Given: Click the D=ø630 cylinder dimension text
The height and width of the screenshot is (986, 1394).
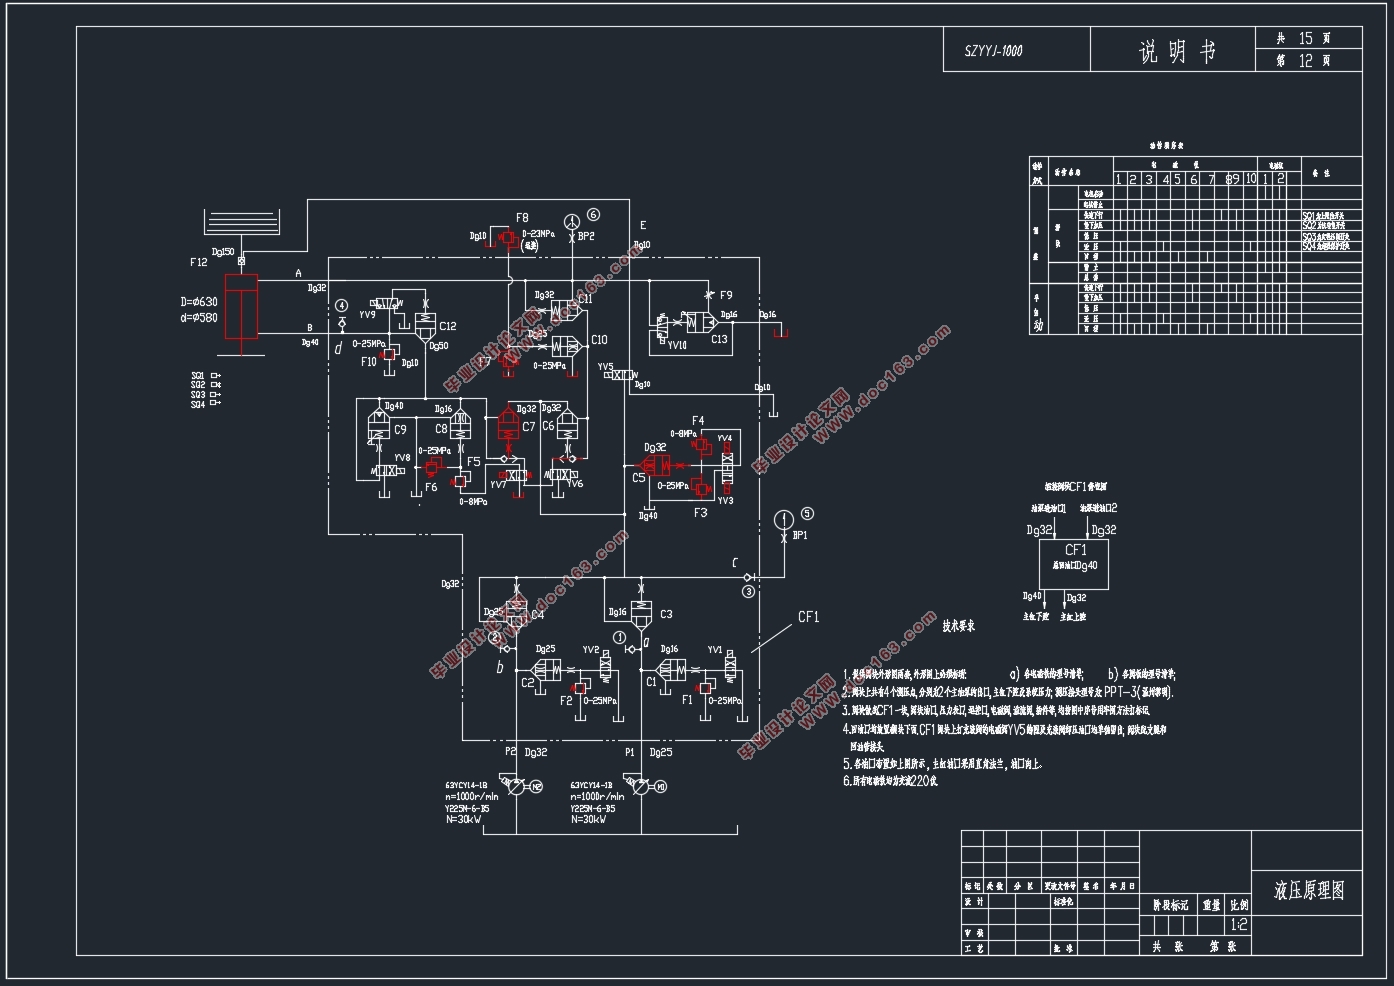Looking at the screenshot, I should click(199, 302).
